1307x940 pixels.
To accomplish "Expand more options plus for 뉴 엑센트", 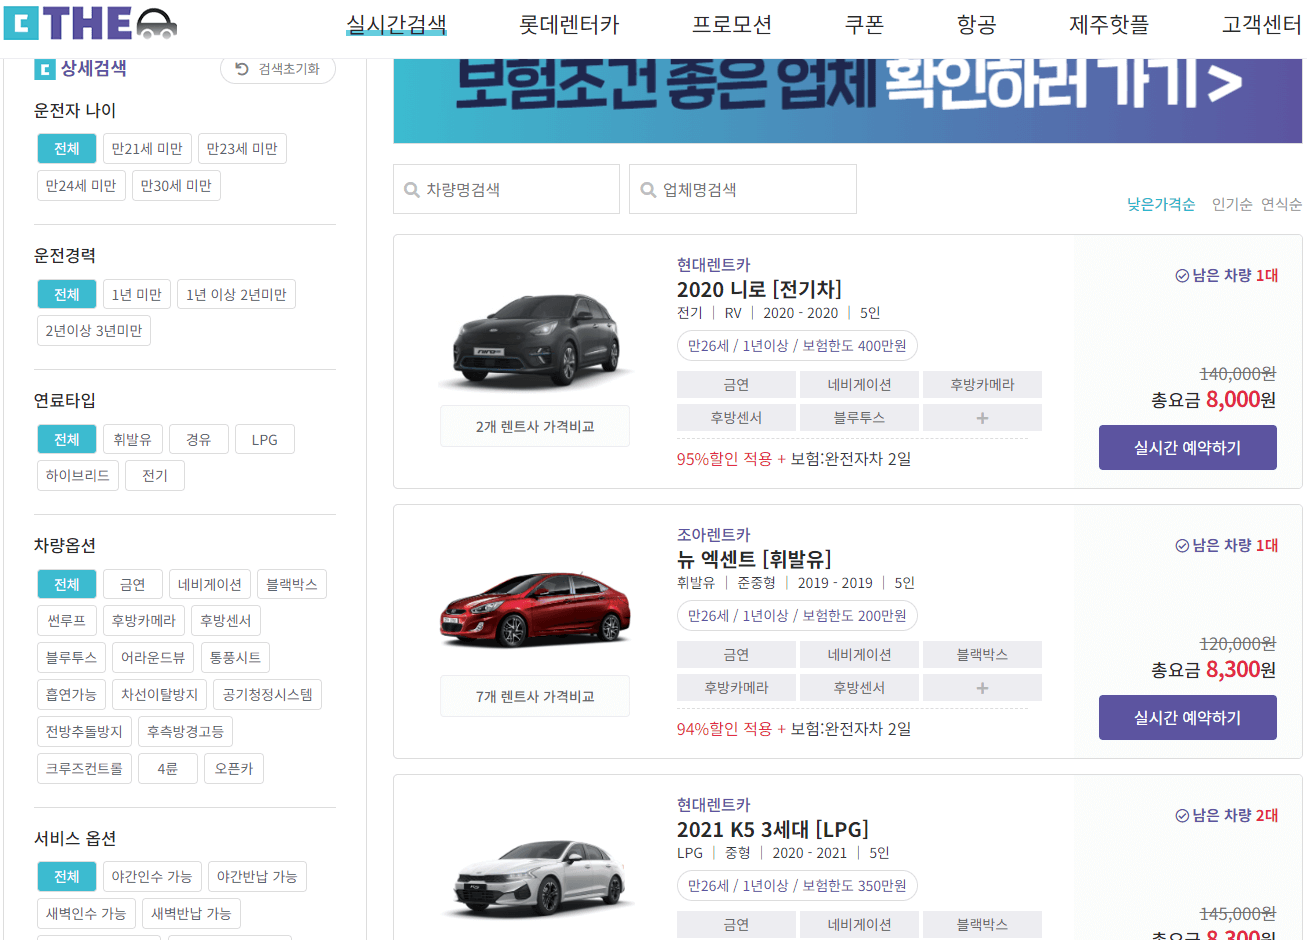I will (982, 688).
